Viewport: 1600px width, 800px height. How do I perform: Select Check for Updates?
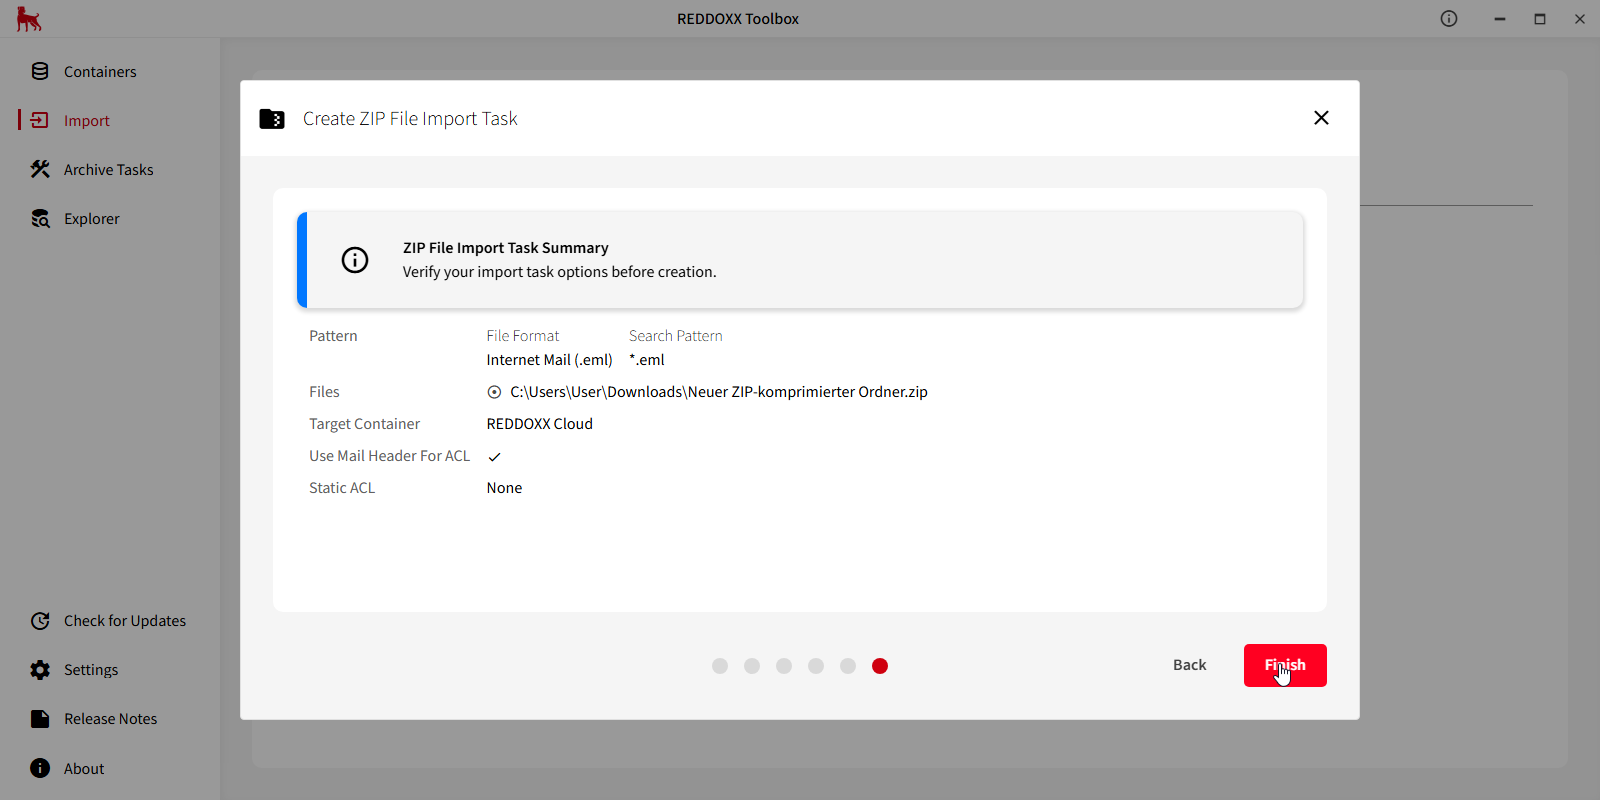point(125,621)
